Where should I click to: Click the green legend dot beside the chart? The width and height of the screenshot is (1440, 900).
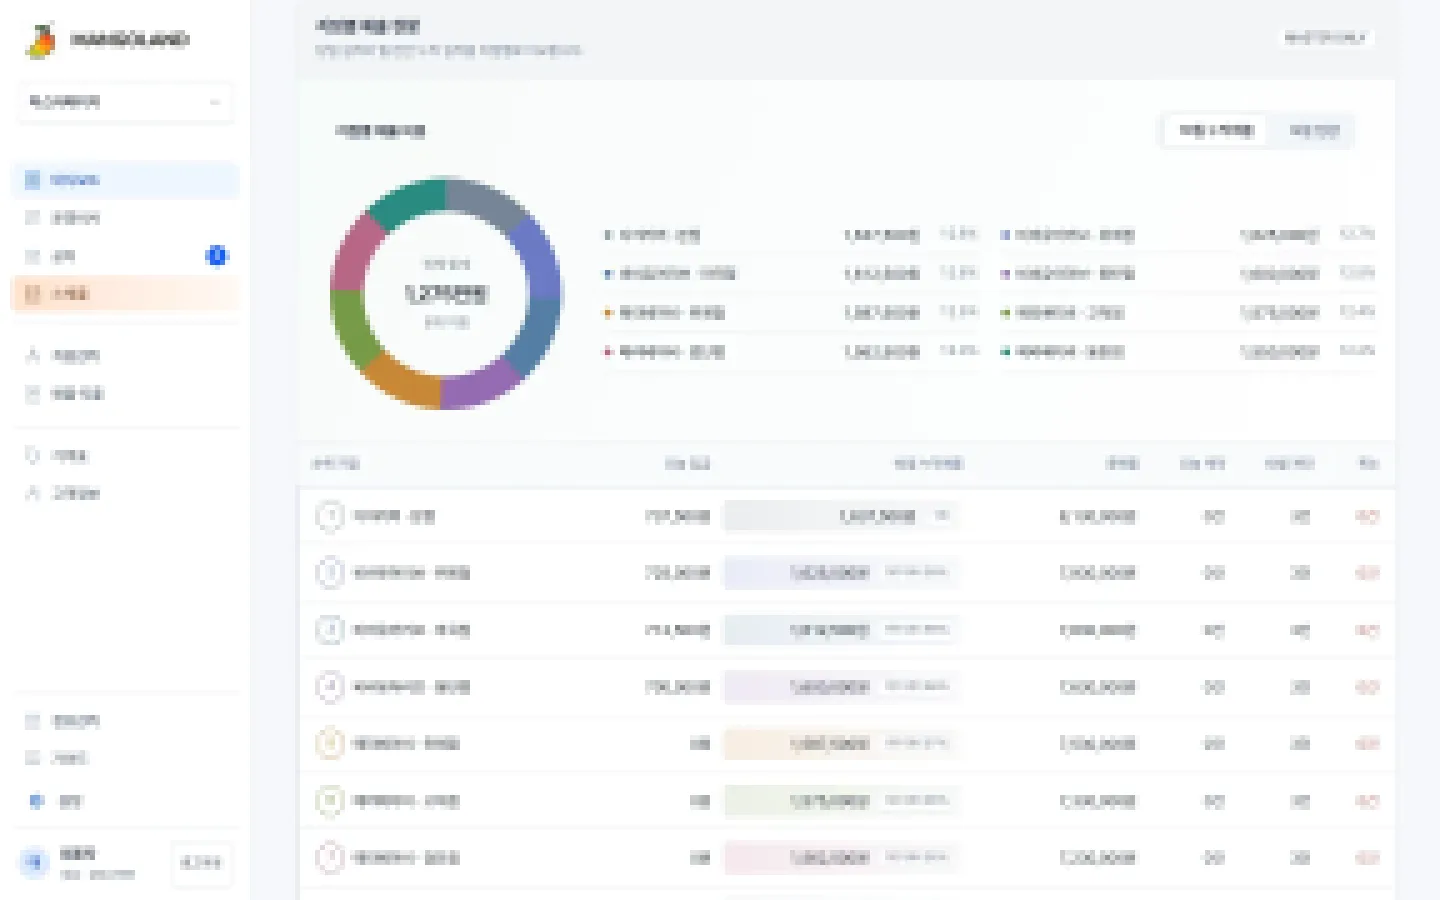[1005, 313]
